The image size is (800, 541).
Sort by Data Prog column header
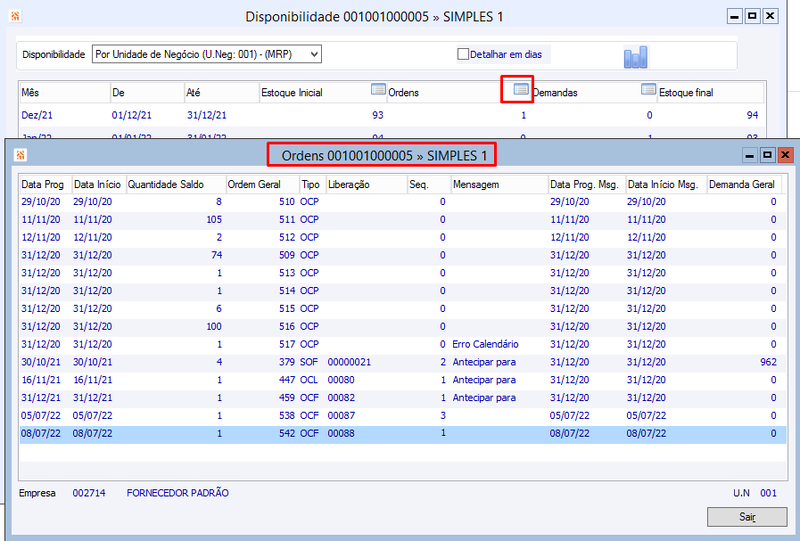(45, 184)
